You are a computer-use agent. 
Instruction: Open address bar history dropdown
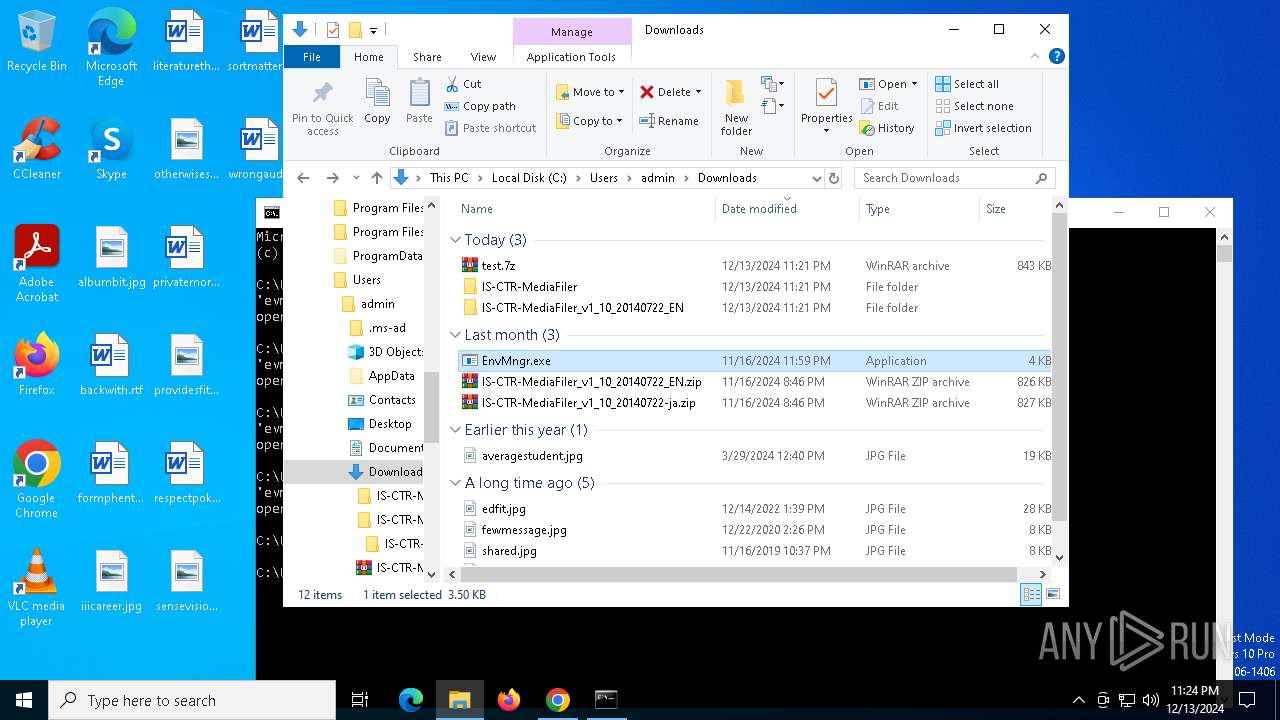coord(816,178)
